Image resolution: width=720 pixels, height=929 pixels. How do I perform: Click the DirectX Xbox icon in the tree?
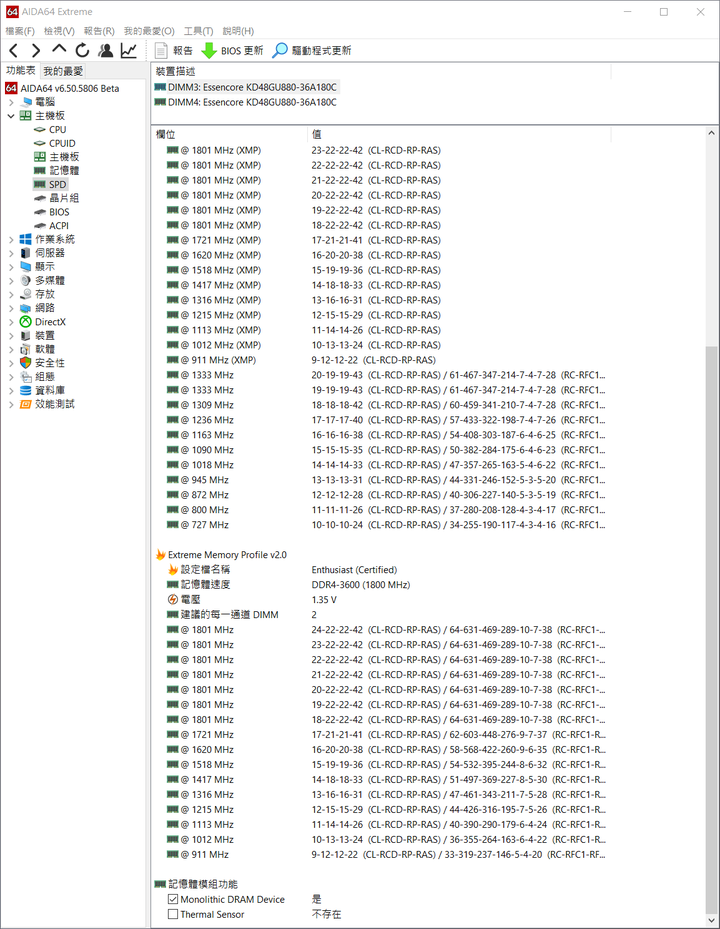click(x=25, y=322)
